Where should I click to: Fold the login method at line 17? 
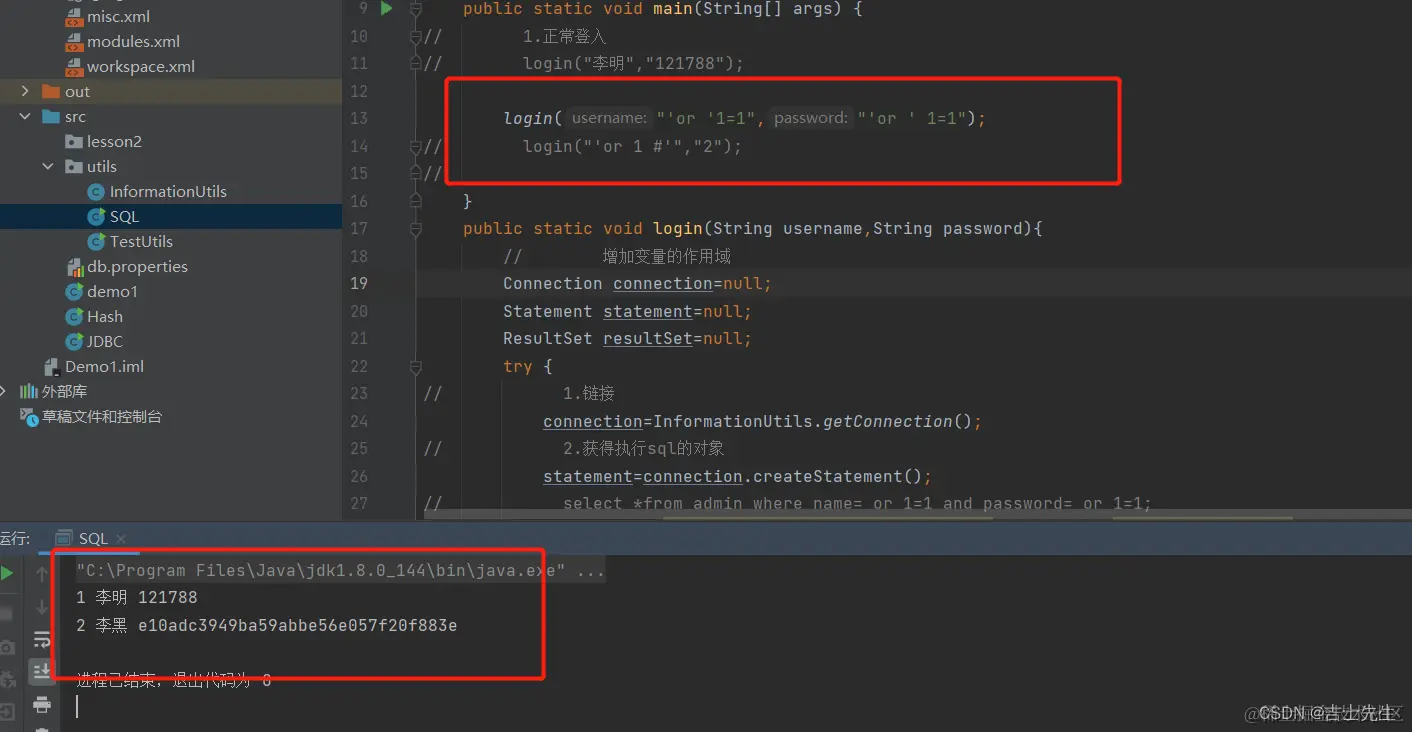pos(415,229)
